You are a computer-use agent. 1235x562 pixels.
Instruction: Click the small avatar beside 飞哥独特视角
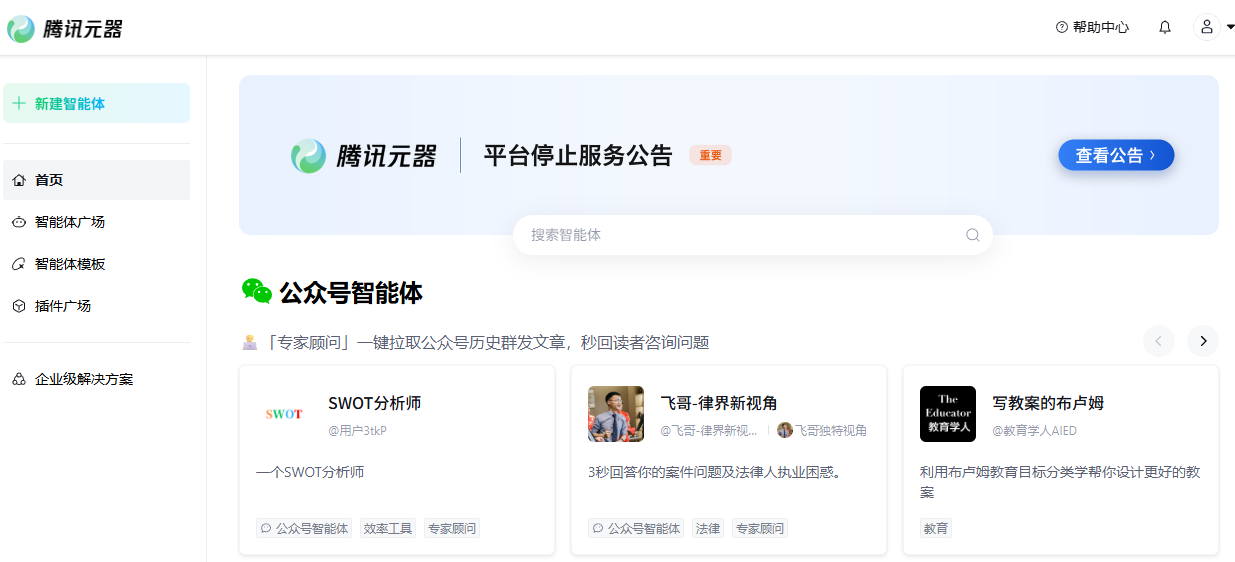click(x=785, y=430)
